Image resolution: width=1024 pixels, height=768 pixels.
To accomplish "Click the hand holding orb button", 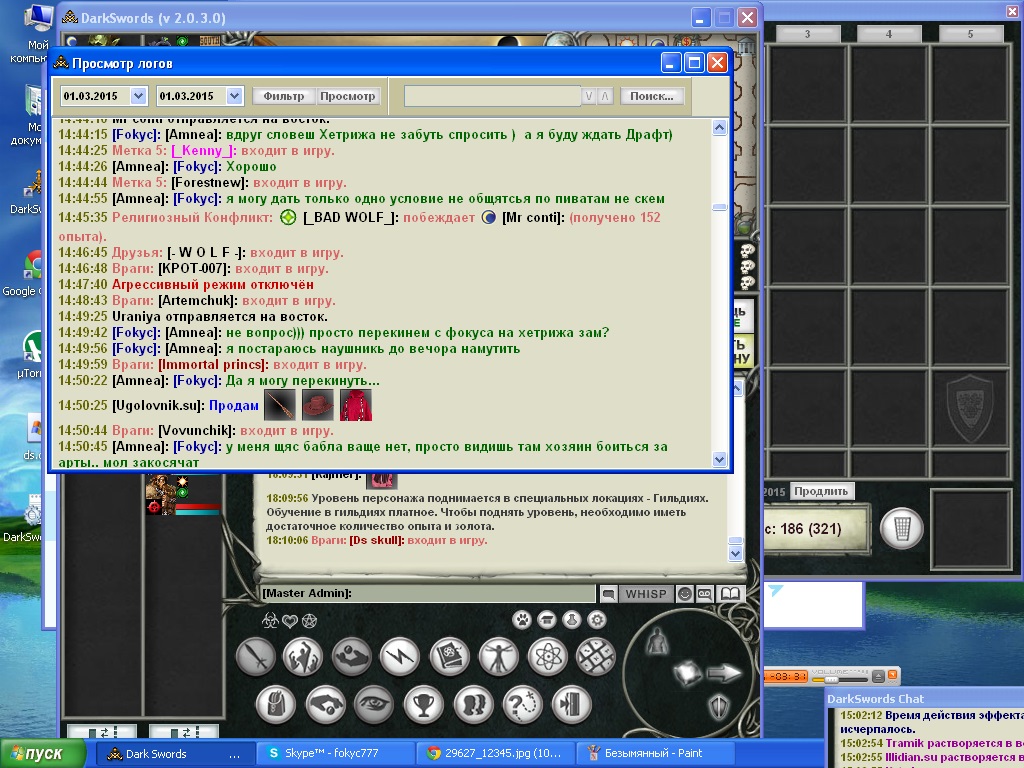I will pyautogui.click(x=351, y=656).
